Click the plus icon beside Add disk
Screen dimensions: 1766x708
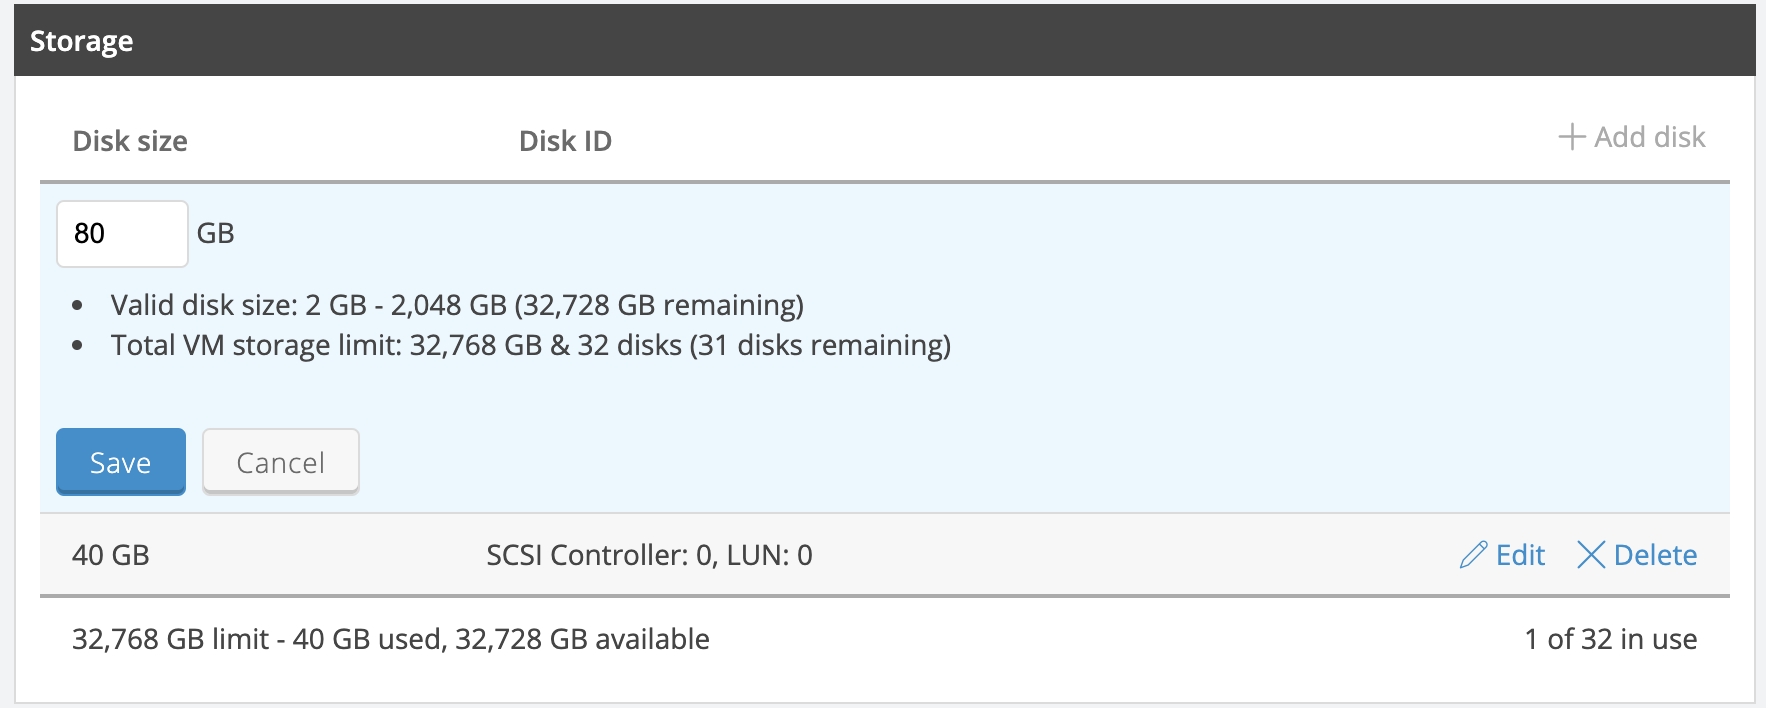click(1572, 137)
